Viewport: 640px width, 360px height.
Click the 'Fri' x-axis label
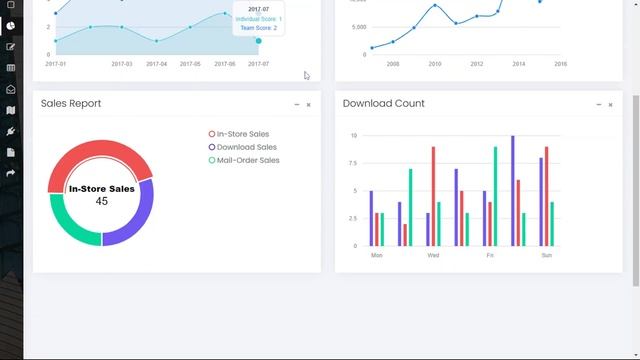point(490,256)
